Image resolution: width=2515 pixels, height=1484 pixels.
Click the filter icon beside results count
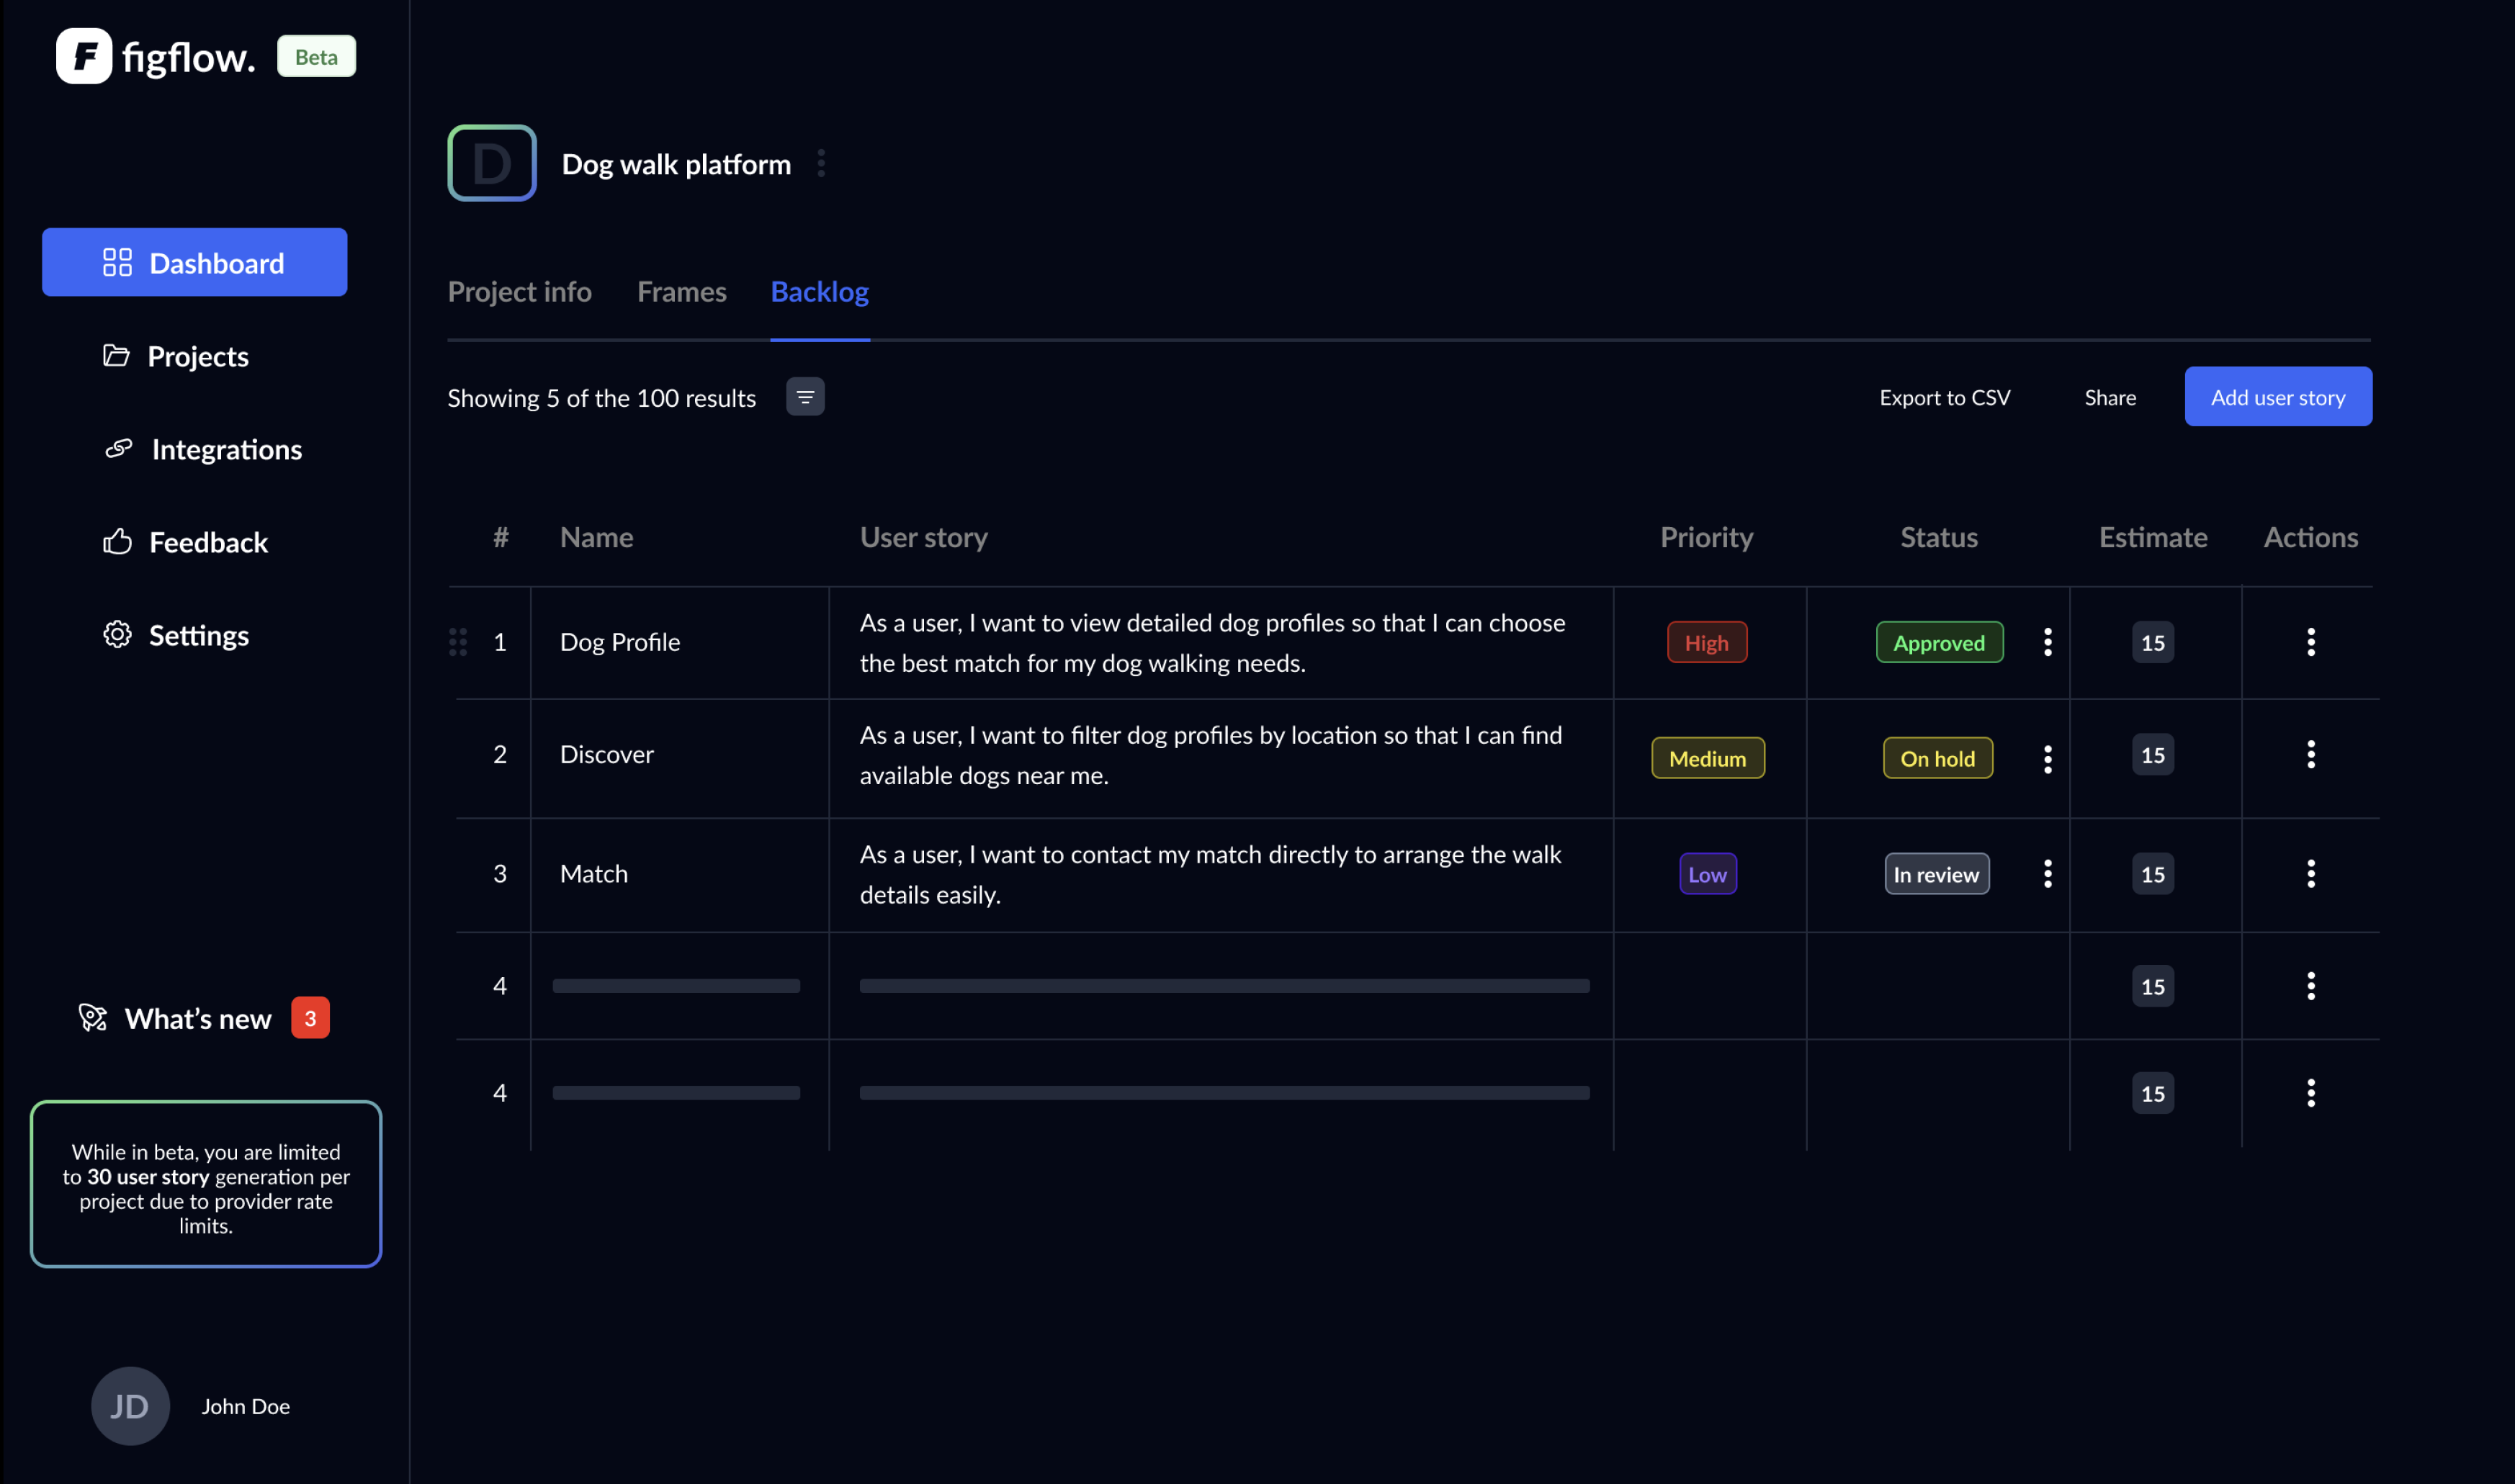pyautogui.click(x=805, y=397)
